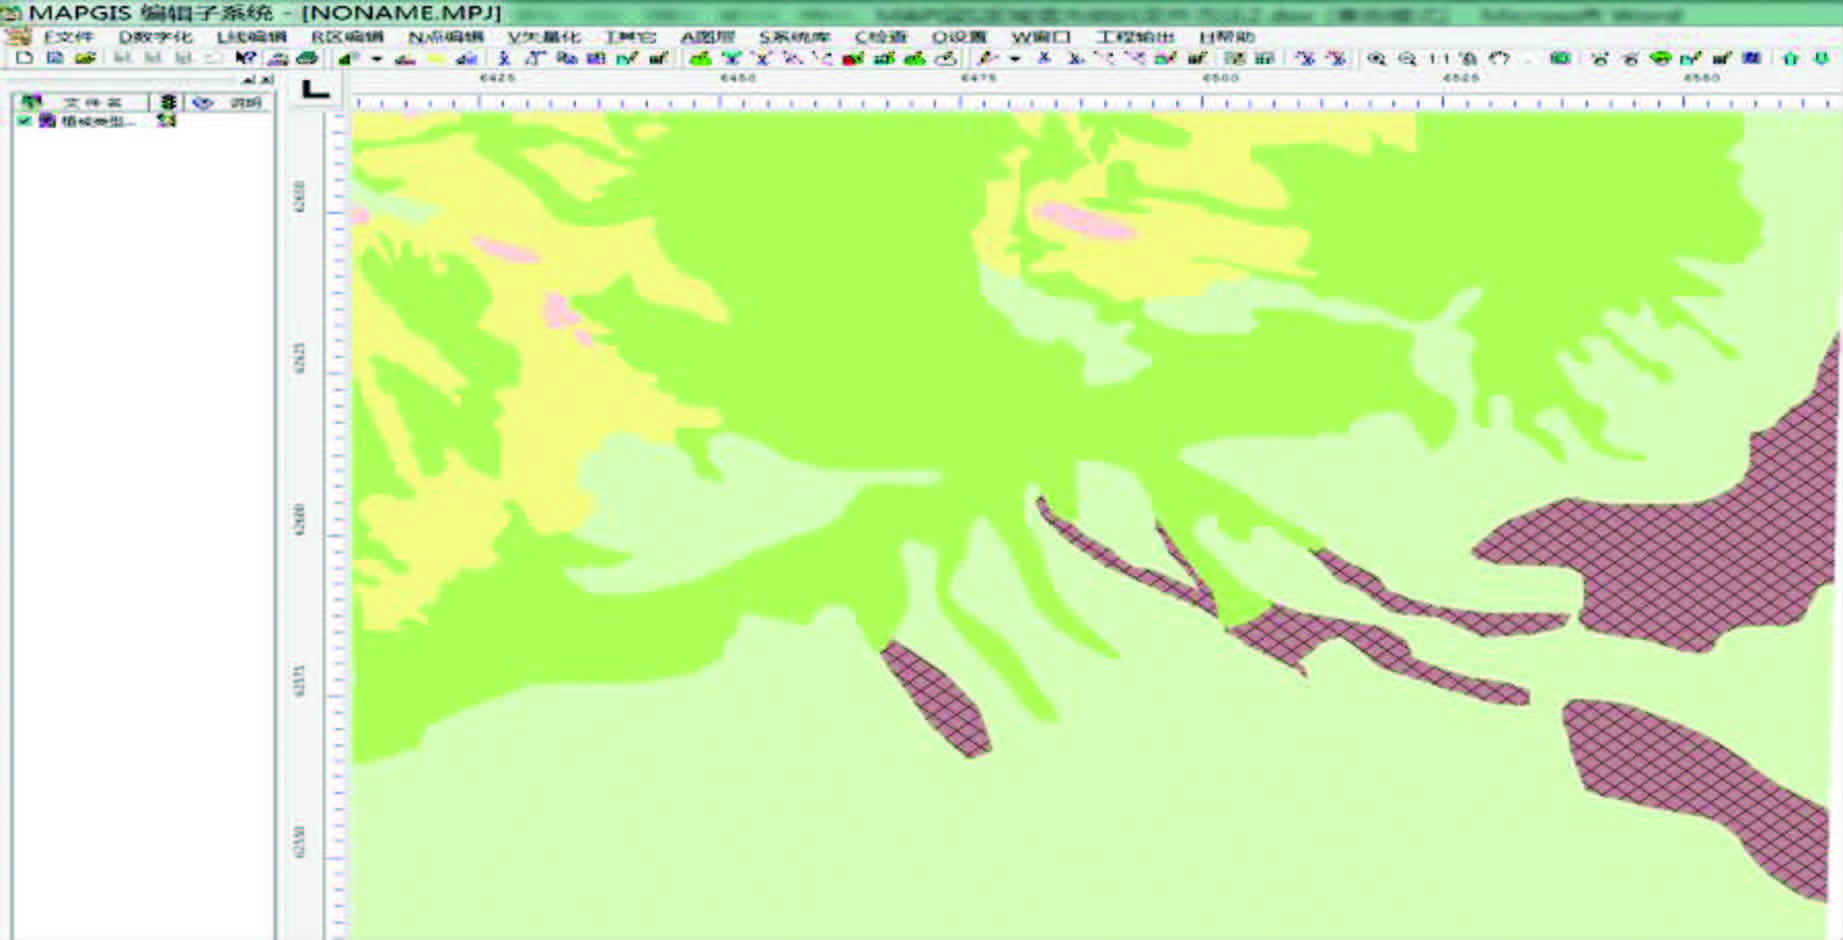Open the dropdown arrow beside the line pen tool

click(x=1015, y=59)
